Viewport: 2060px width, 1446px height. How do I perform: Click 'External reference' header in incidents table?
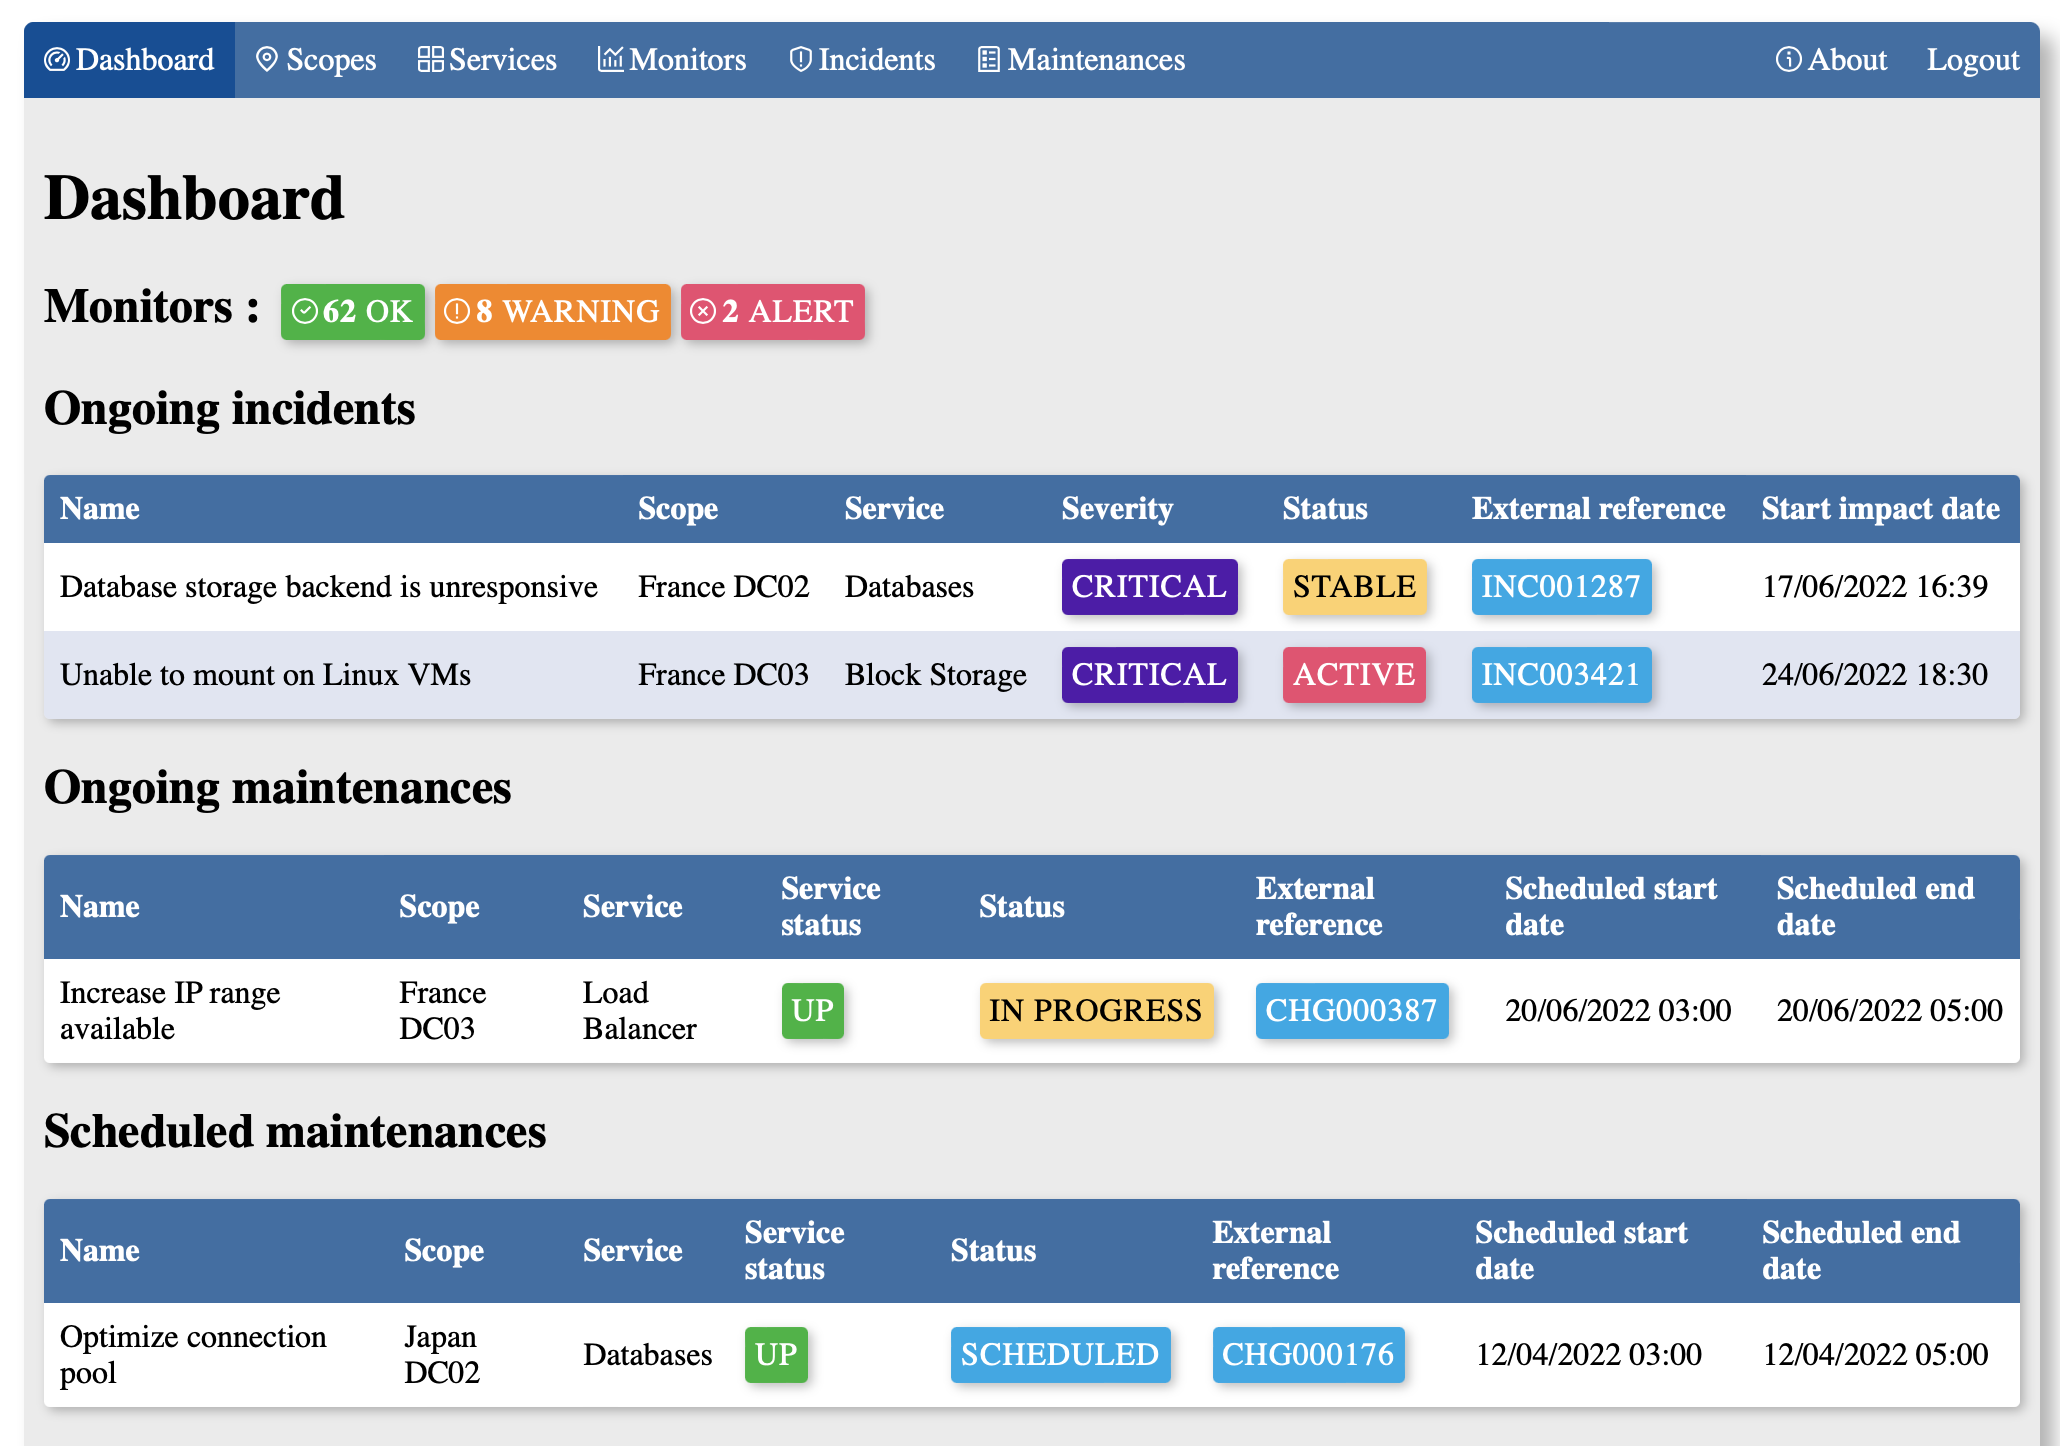point(1598,509)
